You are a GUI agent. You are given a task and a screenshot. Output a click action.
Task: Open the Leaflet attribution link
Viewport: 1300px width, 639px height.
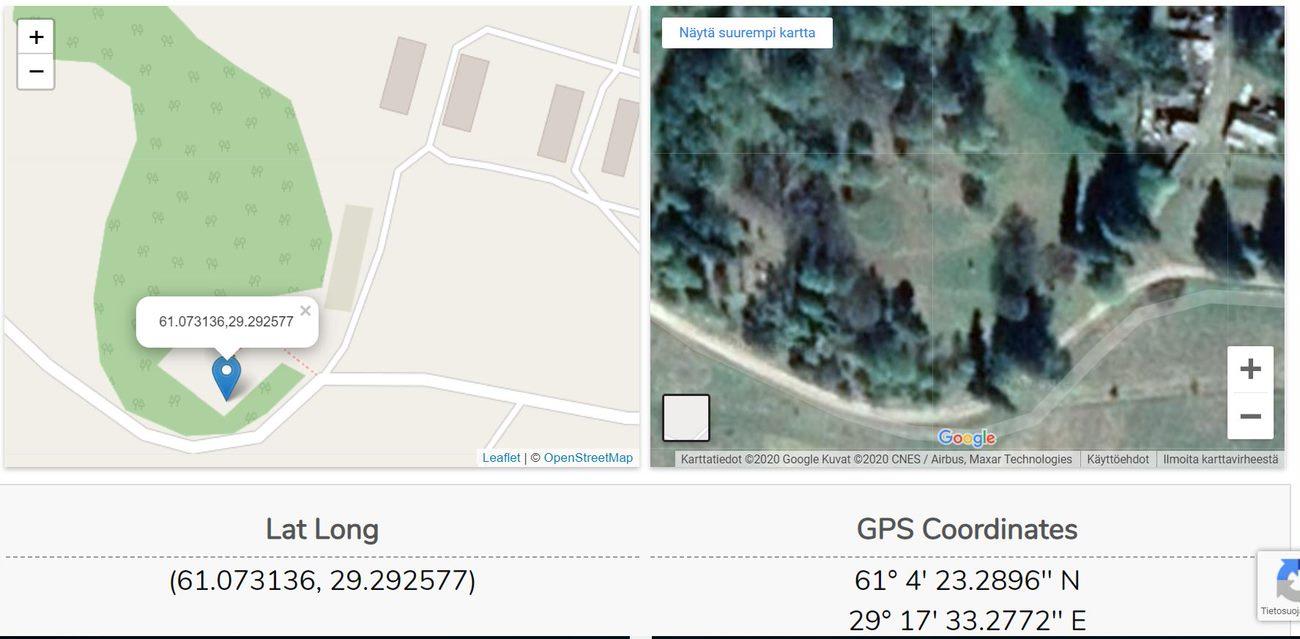501,458
